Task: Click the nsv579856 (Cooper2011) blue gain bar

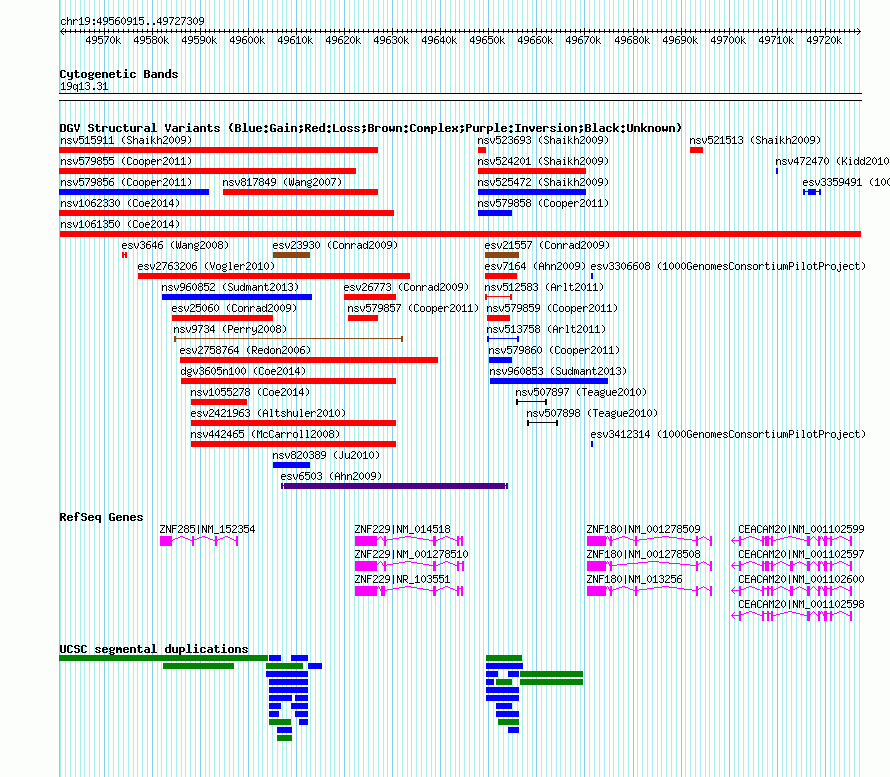Action: [x=134, y=192]
